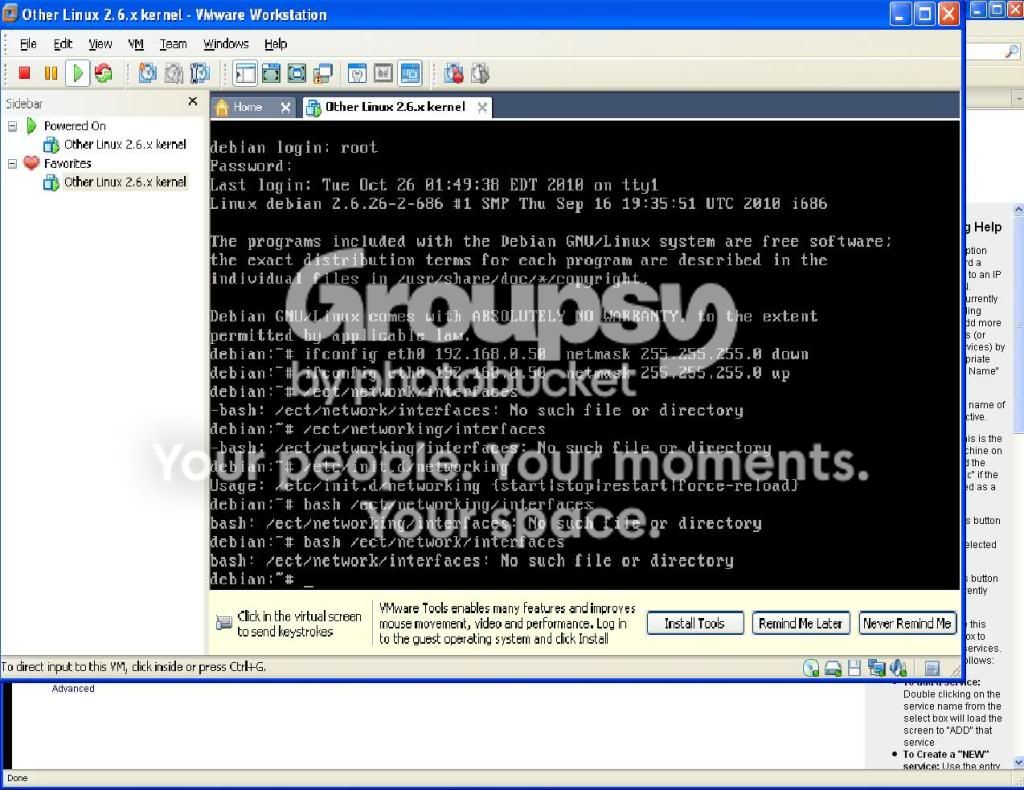Click the Record session toolbar icon
Screen dimensions: 1024x790
[454, 73]
